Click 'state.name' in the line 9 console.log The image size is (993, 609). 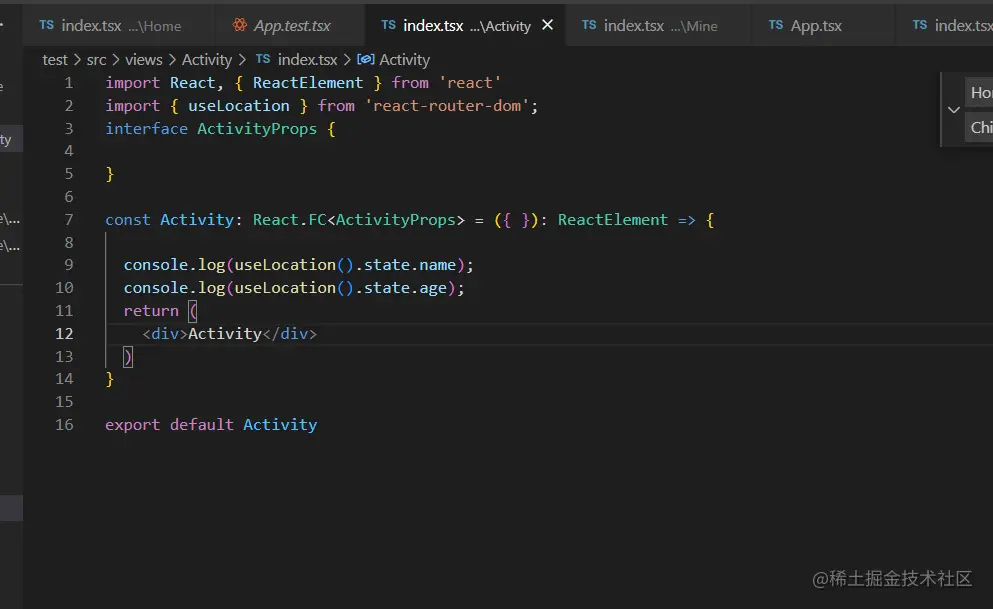pos(410,265)
